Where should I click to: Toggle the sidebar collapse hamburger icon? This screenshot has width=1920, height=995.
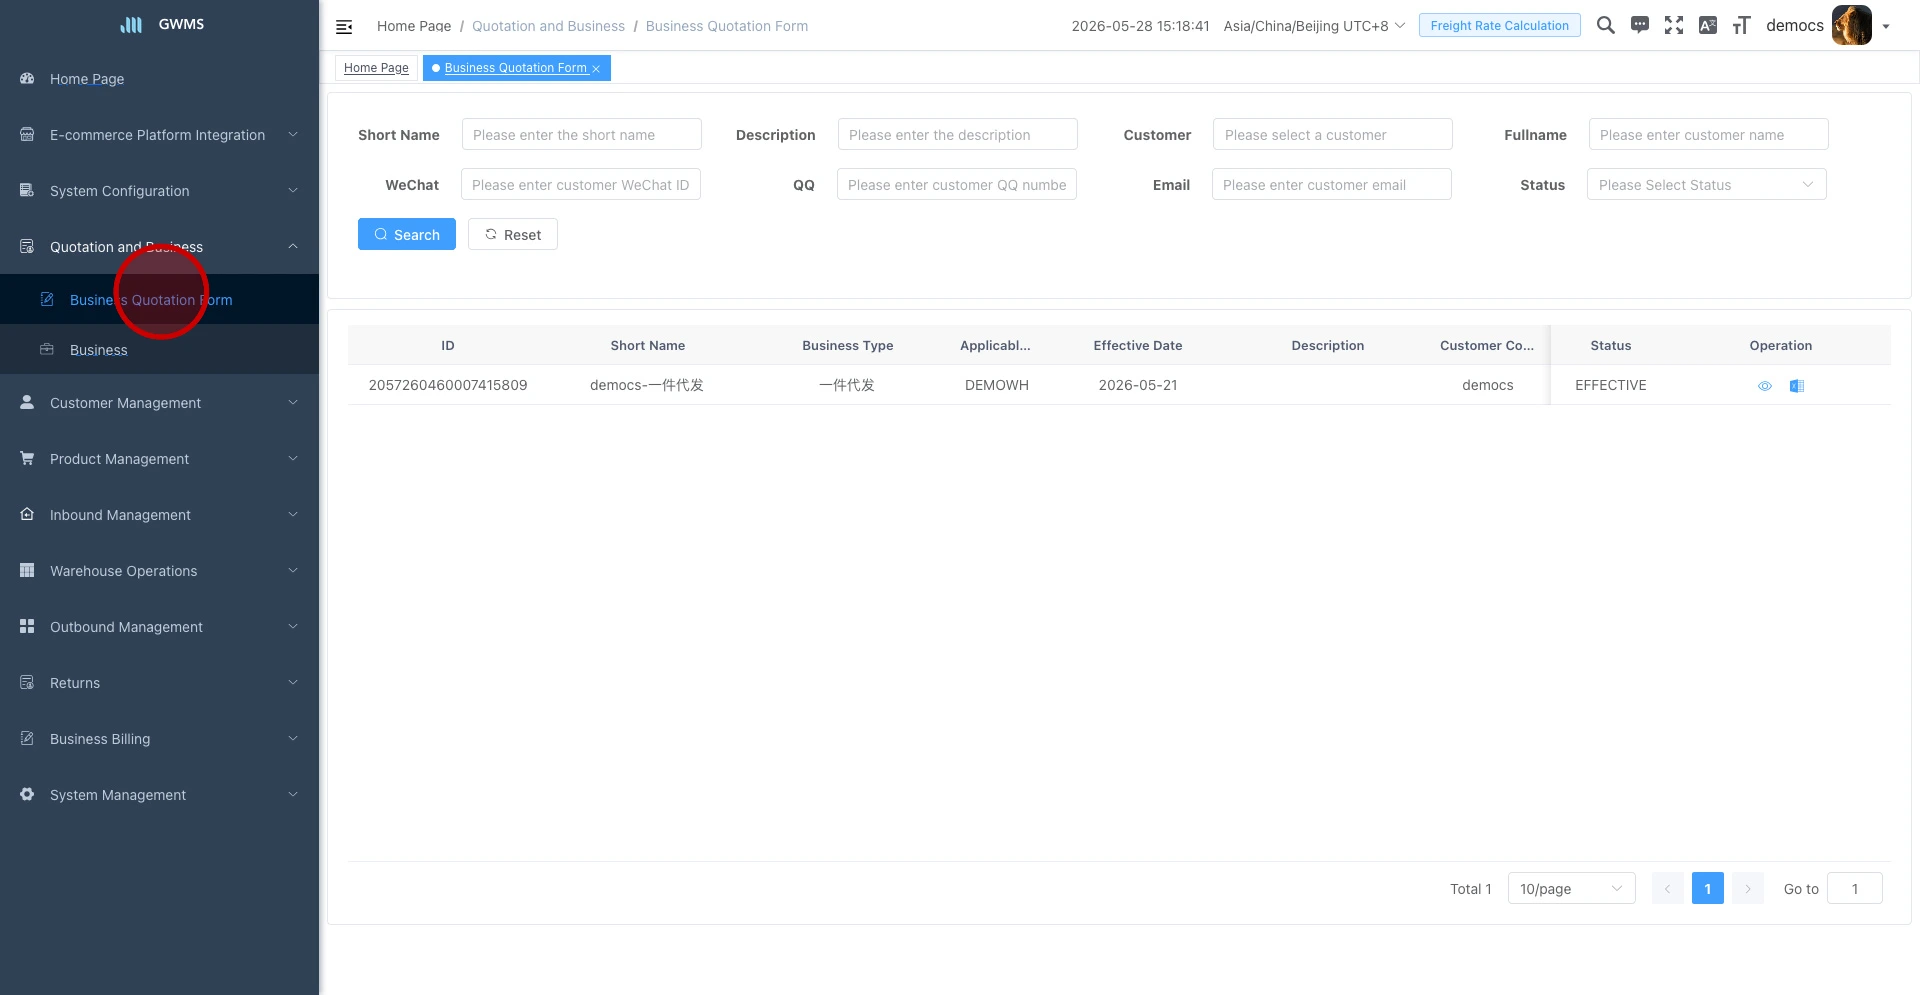pos(344,27)
